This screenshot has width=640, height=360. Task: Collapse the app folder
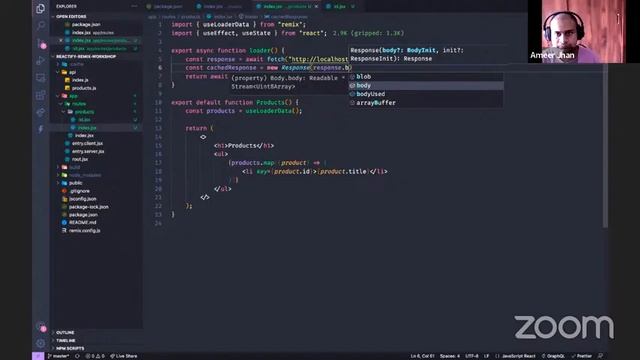73,96
